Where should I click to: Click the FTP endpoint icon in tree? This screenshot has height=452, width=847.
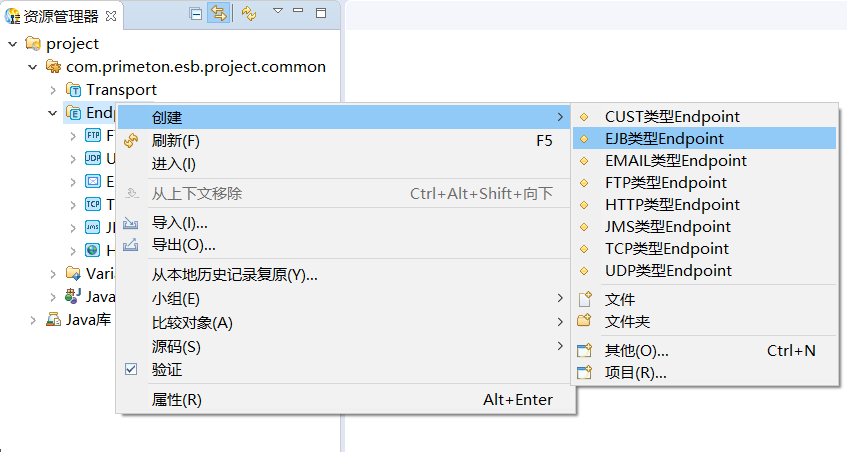(x=93, y=135)
